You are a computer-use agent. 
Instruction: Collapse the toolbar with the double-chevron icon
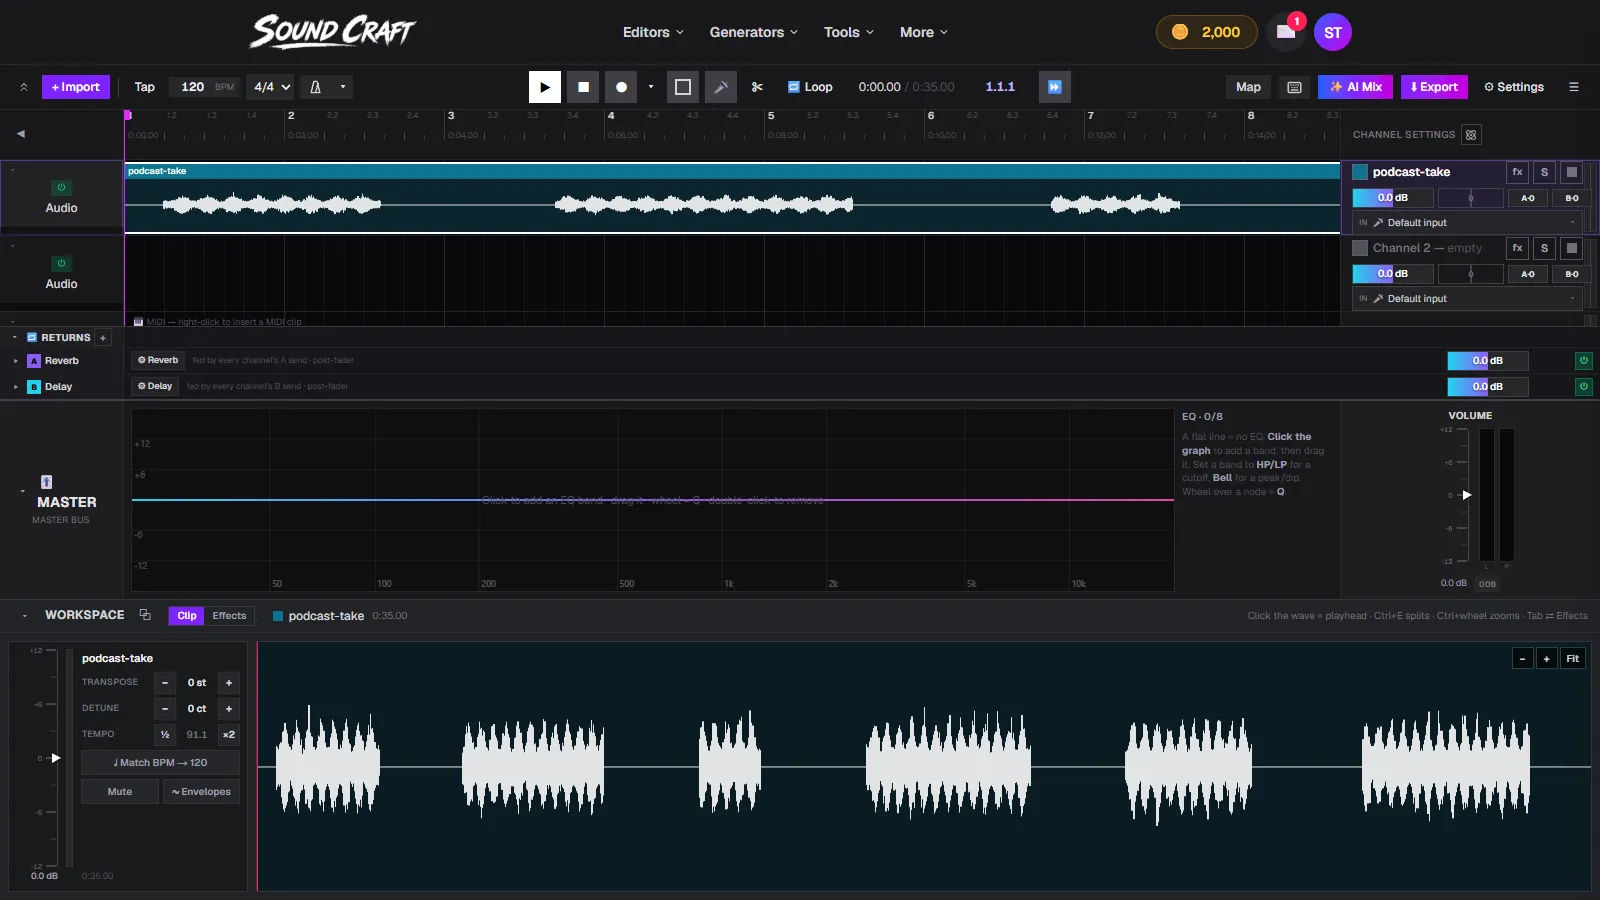pos(23,87)
